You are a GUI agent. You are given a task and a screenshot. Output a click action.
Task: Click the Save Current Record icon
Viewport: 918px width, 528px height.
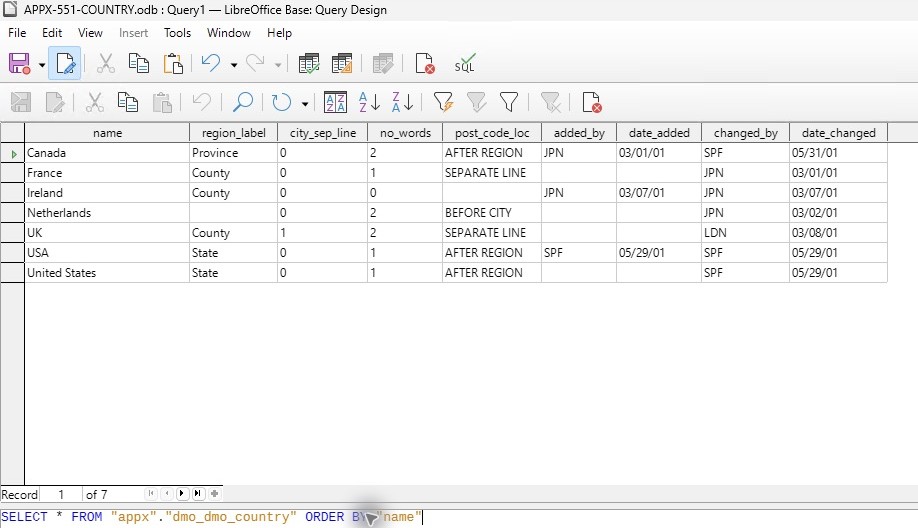click(20, 102)
